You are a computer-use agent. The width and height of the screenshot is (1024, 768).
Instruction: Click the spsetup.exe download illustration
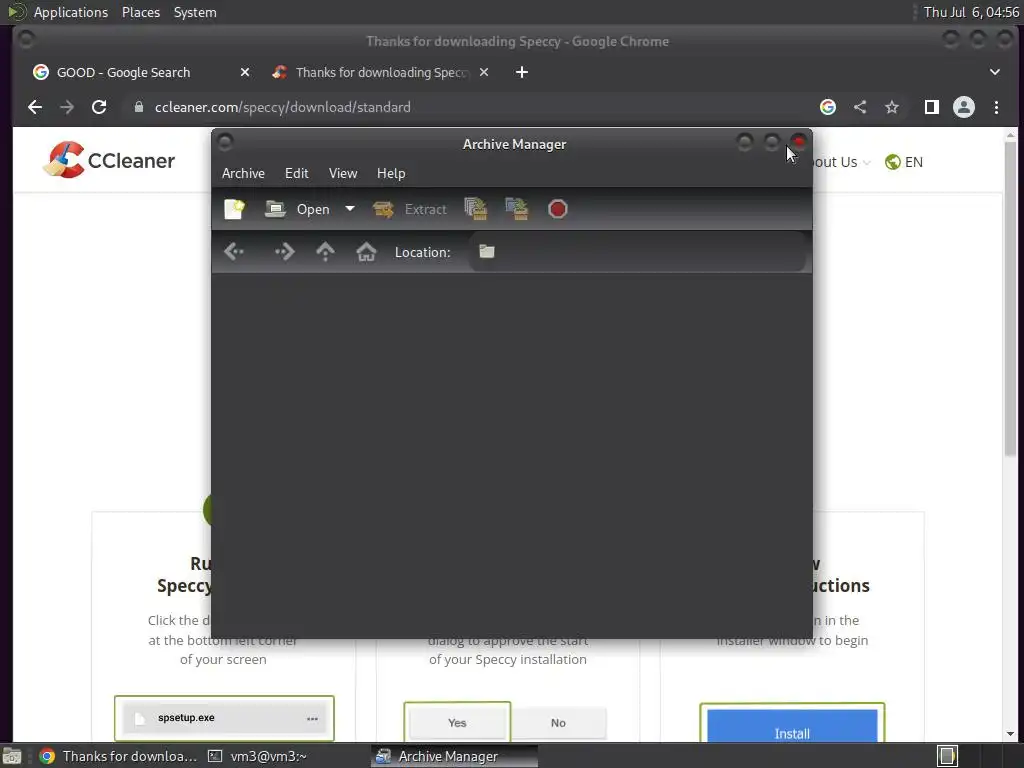coord(224,718)
